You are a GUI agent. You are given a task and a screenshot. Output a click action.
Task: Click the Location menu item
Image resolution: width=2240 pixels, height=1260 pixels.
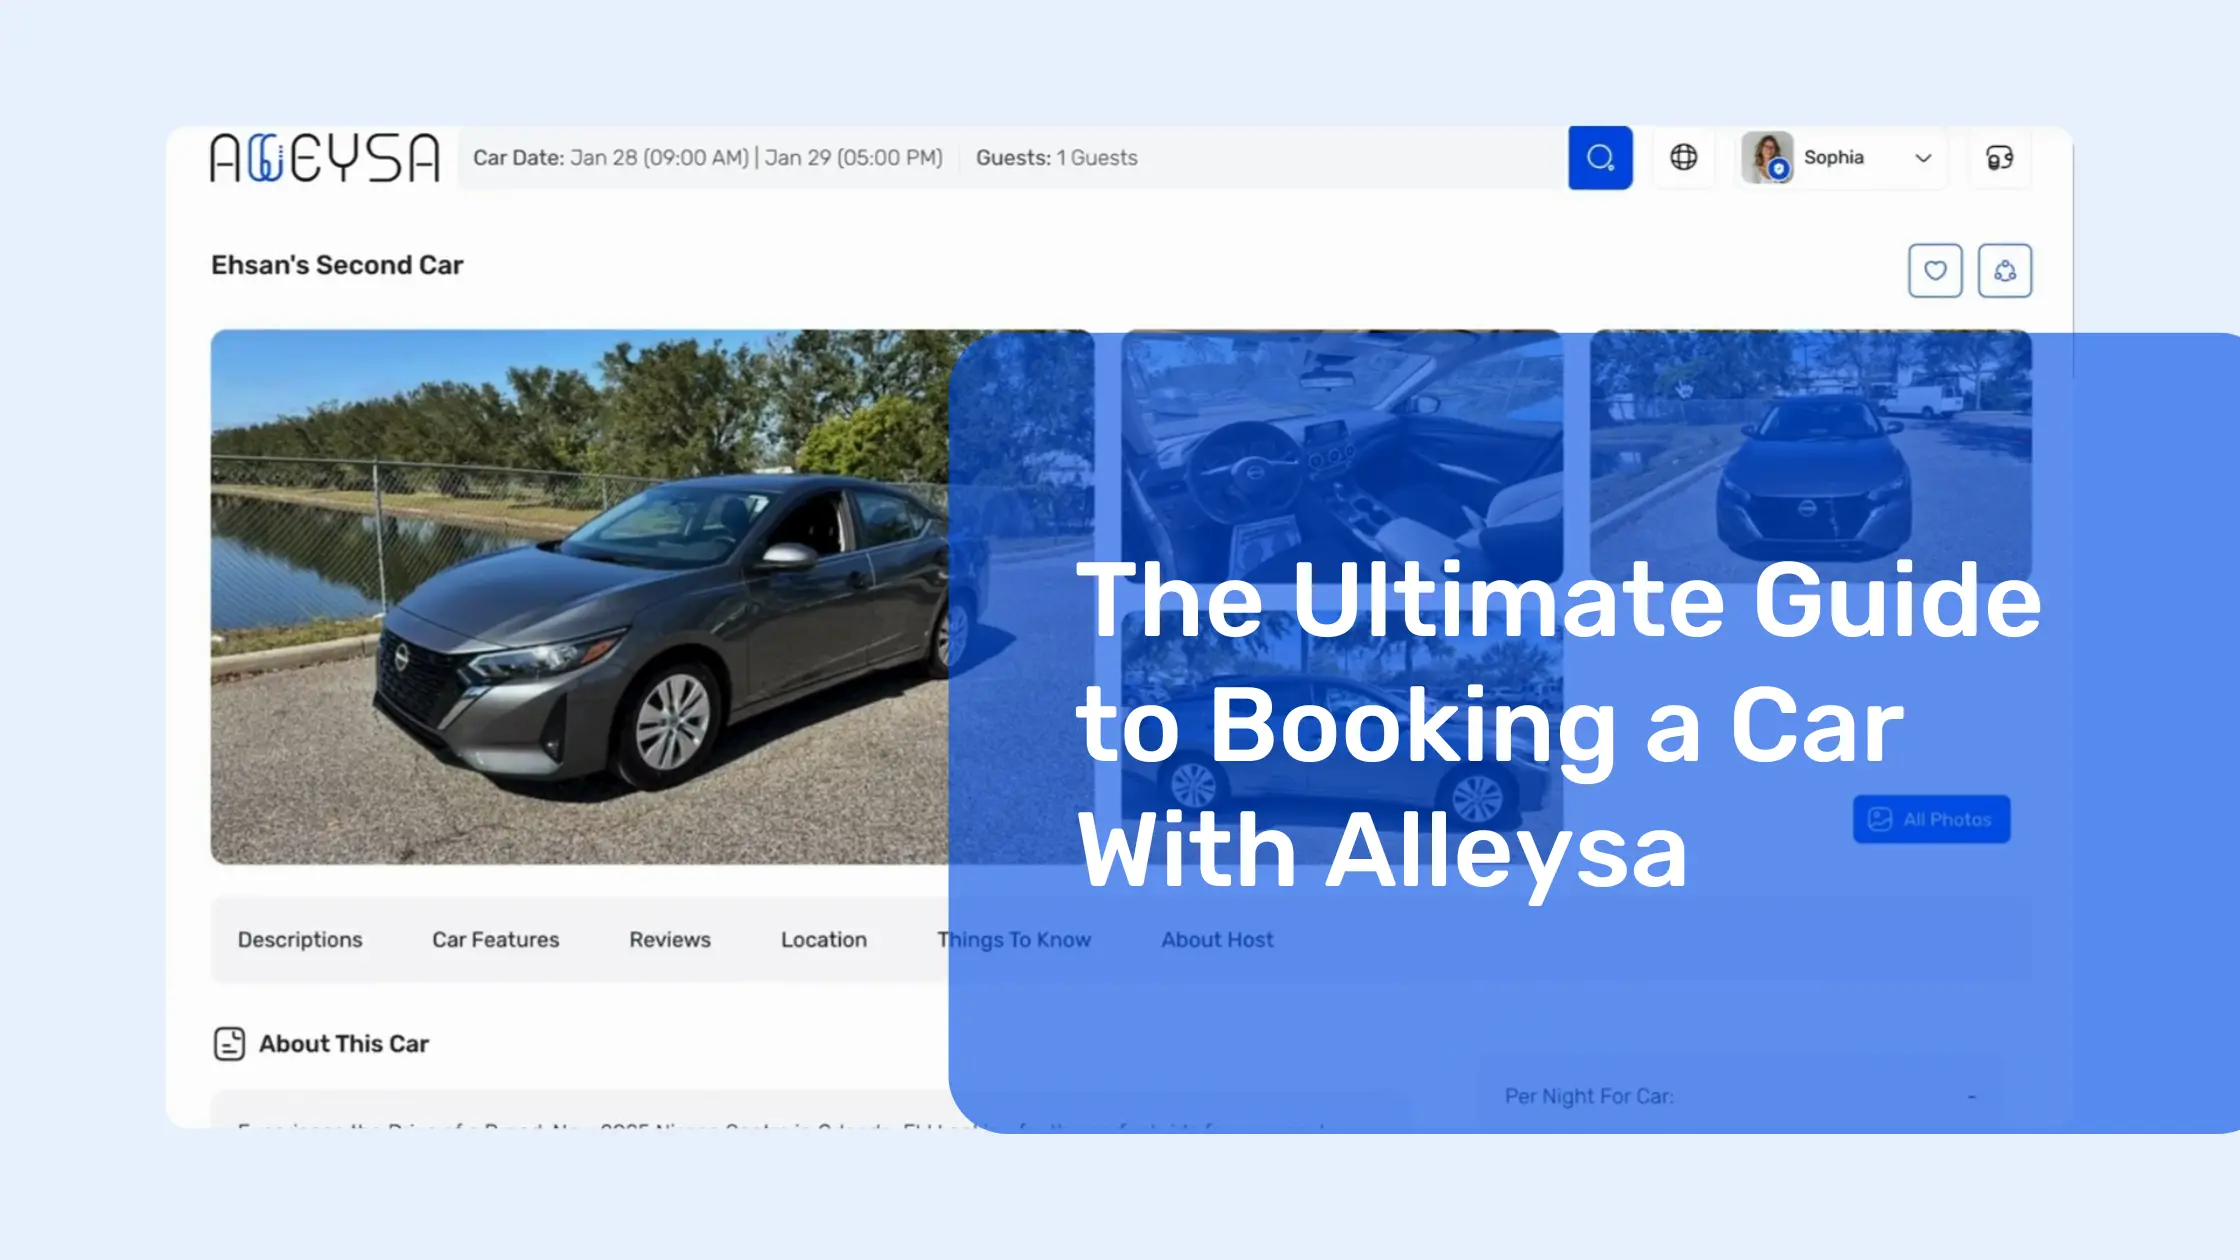coord(823,938)
